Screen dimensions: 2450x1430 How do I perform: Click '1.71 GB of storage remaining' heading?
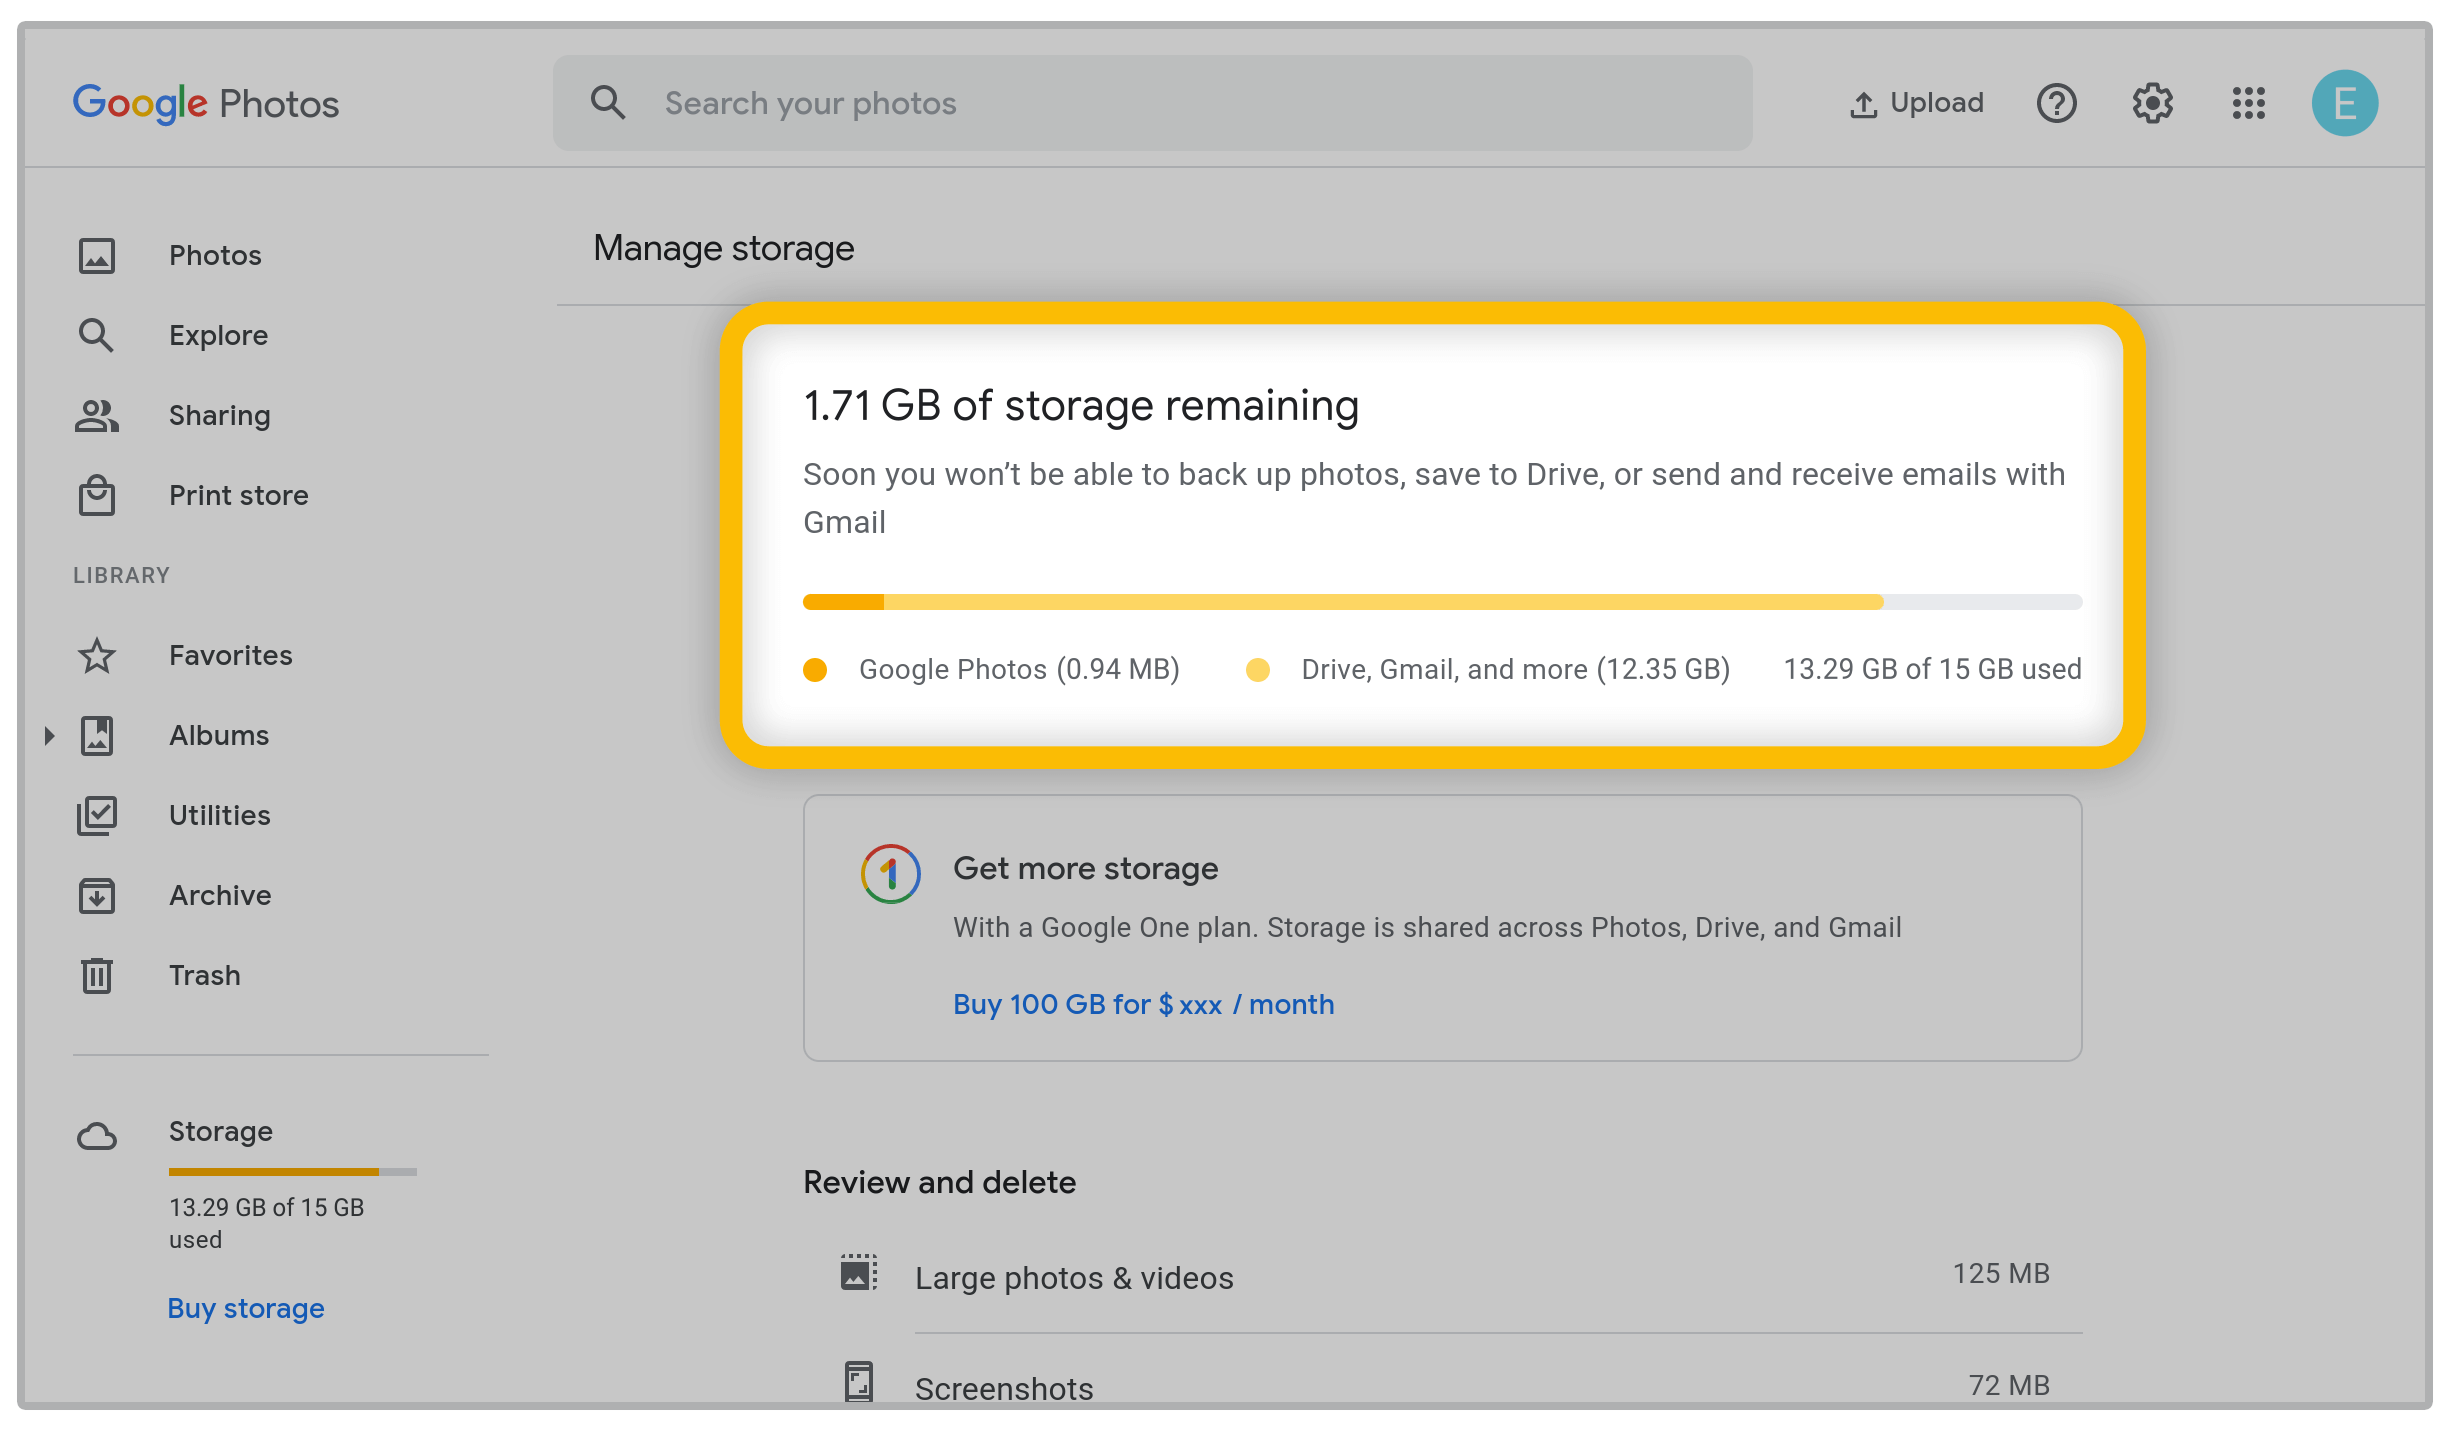[1081, 405]
